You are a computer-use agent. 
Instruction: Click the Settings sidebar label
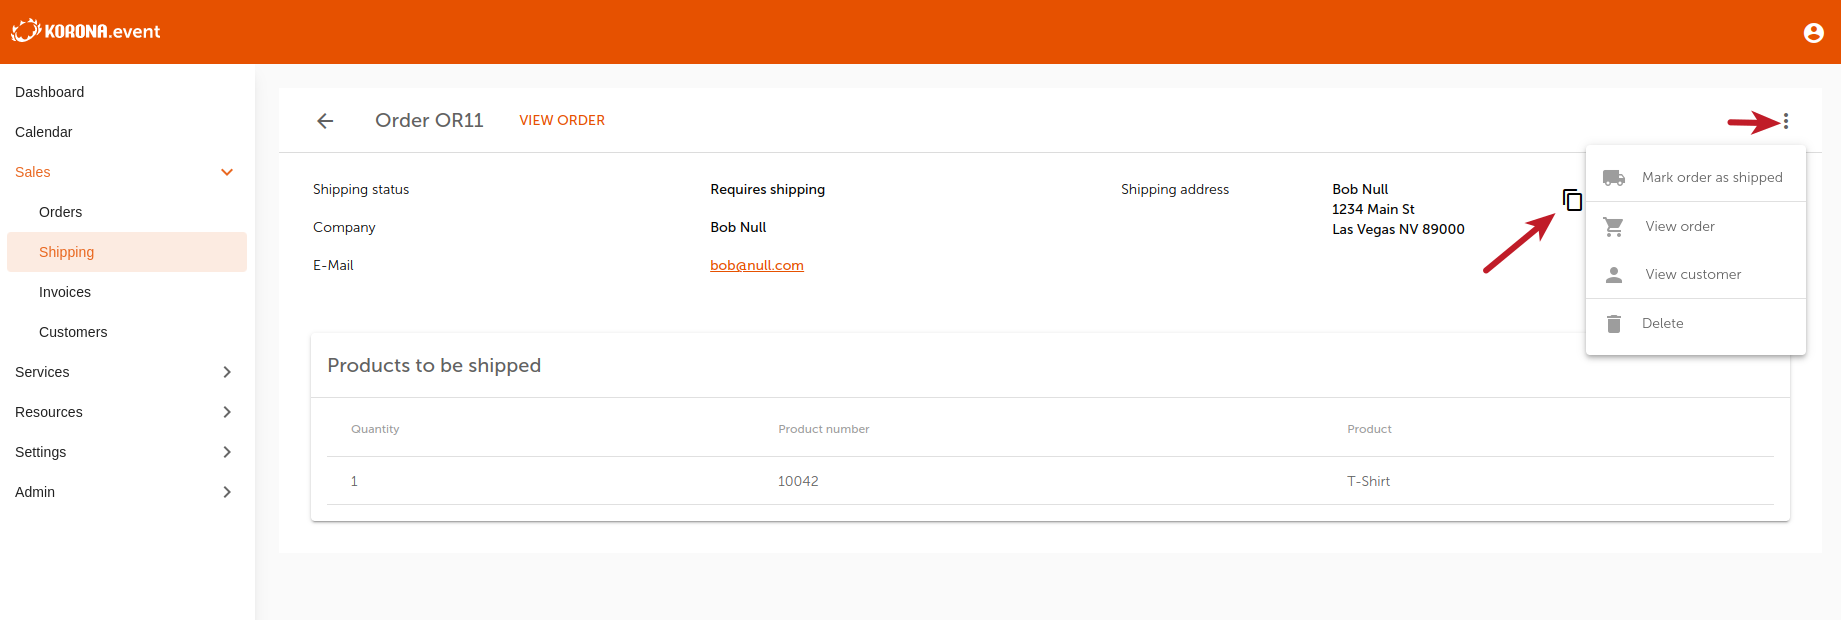[x=41, y=452]
